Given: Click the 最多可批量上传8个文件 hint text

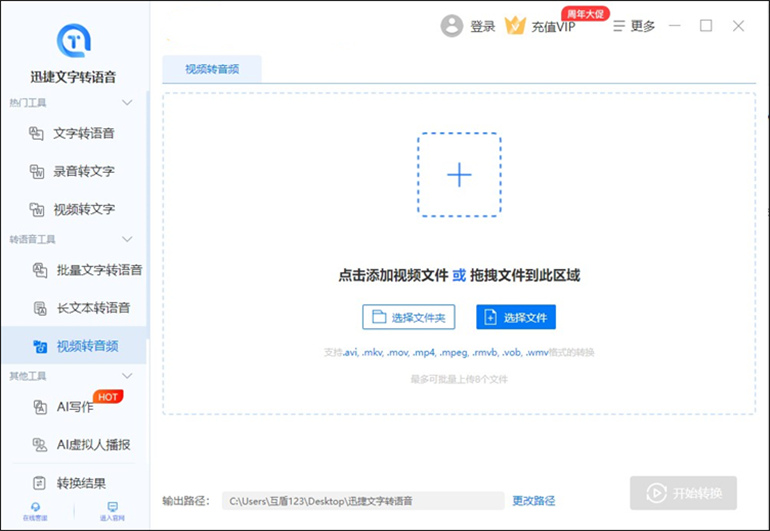Looking at the screenshot, I should click(x=459, y=379).
